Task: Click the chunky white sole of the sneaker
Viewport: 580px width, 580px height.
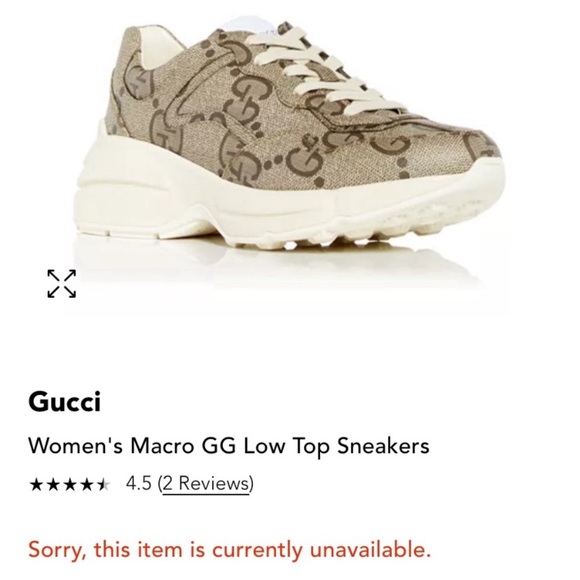Action: pos(281,207)
